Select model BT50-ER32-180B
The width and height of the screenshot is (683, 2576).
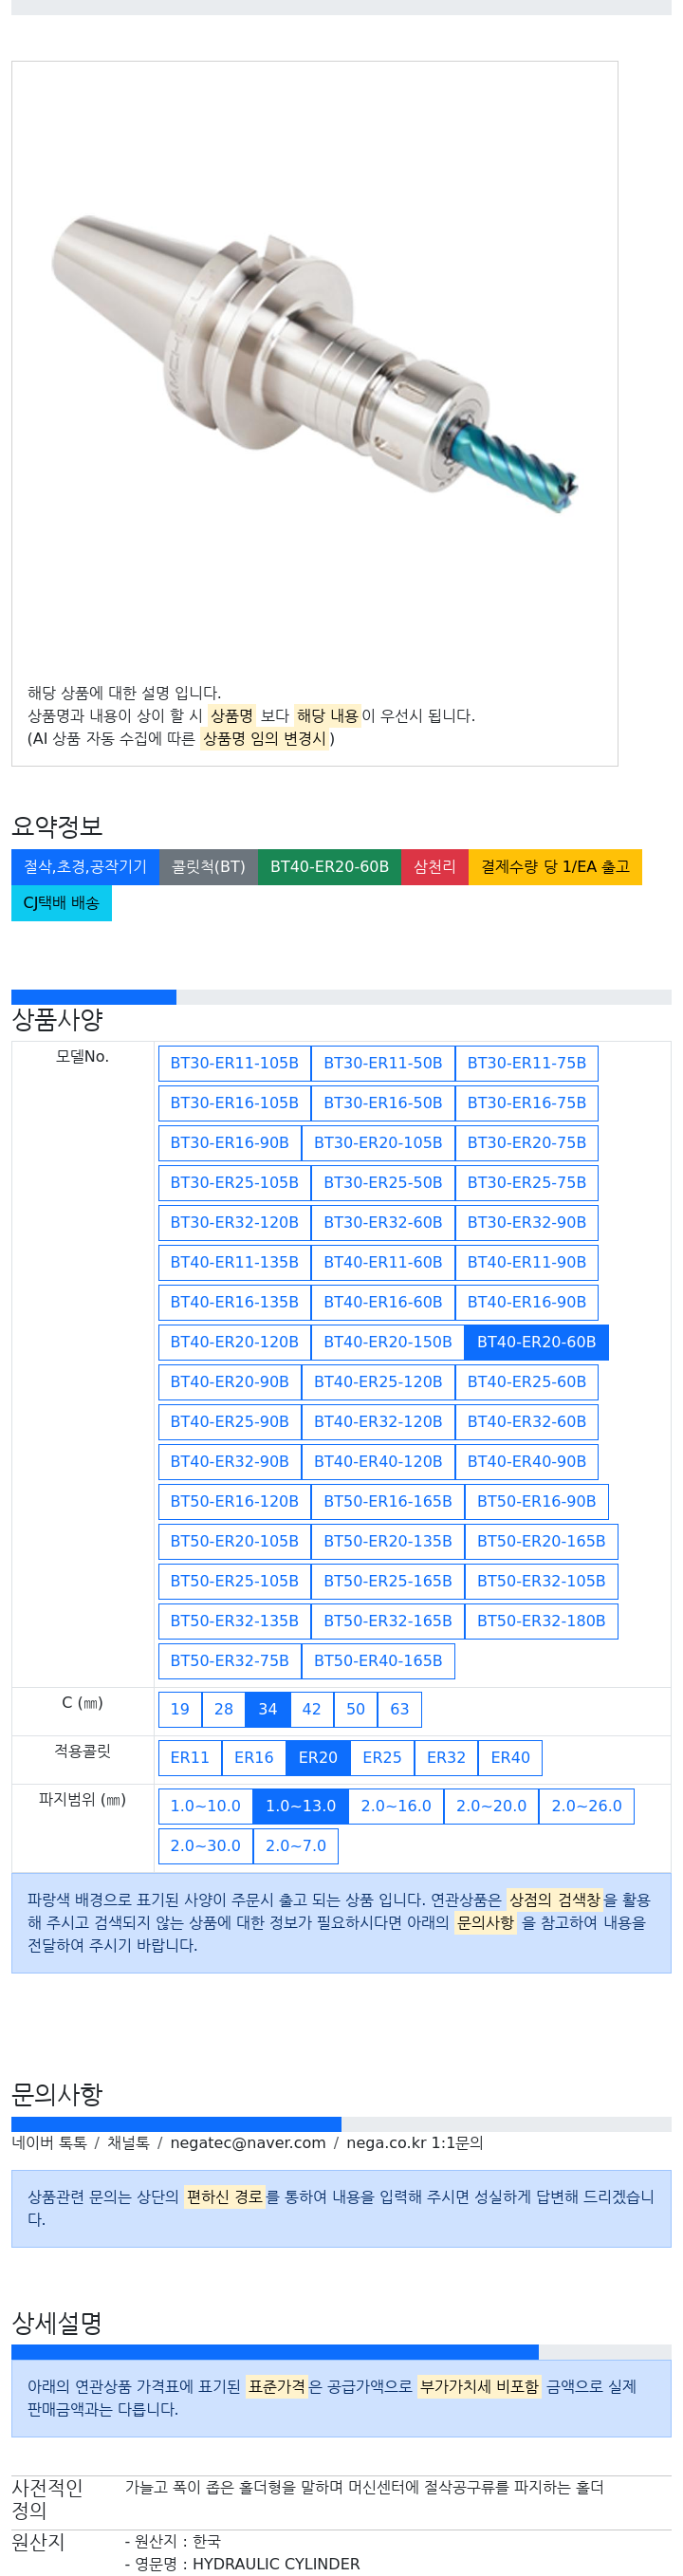click(541, 1621)
